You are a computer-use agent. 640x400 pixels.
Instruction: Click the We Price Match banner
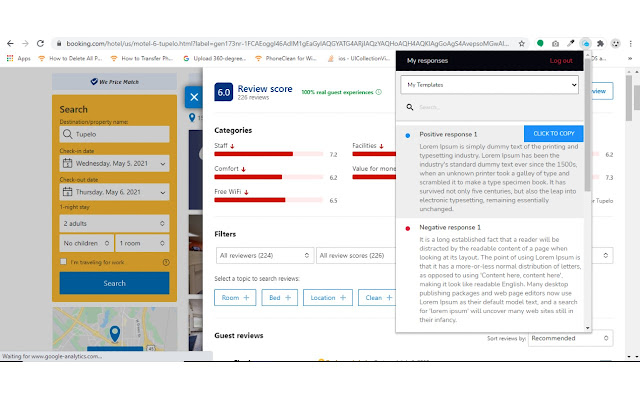(x=114, y=82)
